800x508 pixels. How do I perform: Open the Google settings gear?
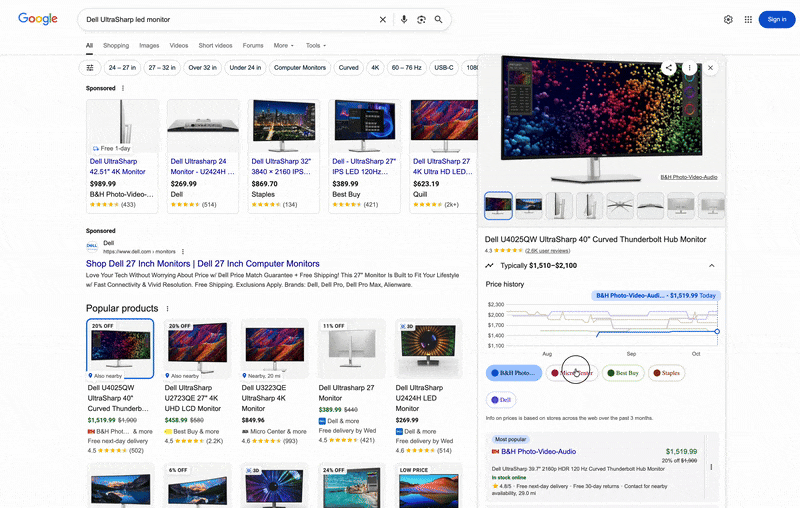pos(728,19)
